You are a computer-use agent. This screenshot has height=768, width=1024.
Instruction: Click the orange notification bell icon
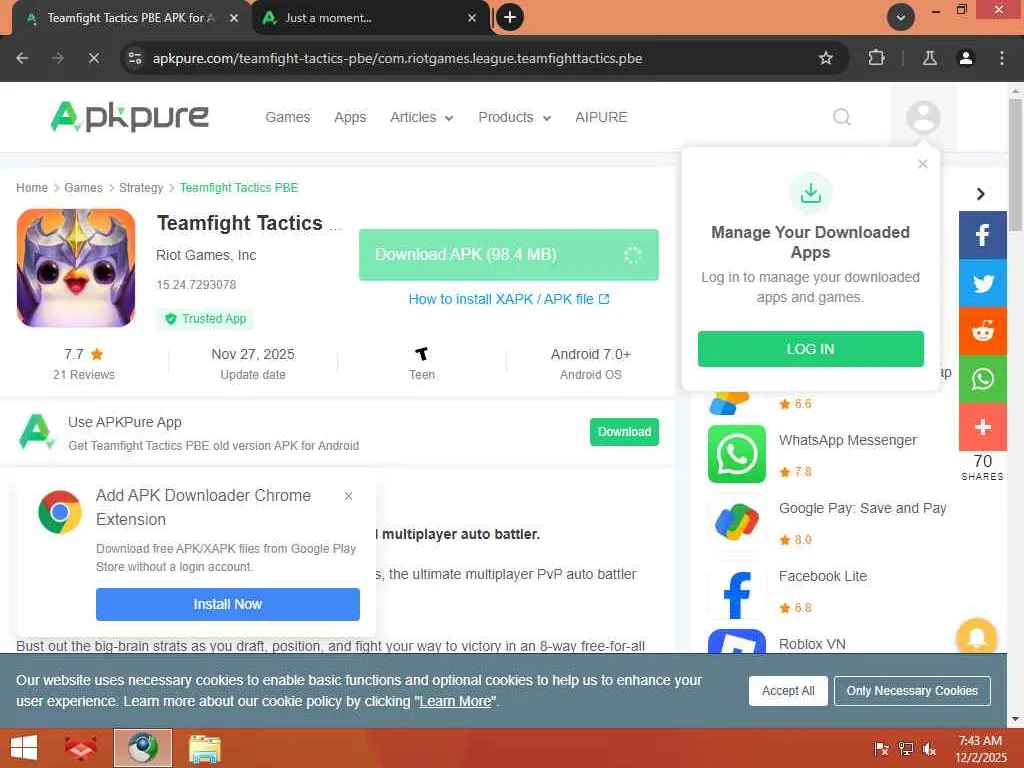tap(976, 637)
